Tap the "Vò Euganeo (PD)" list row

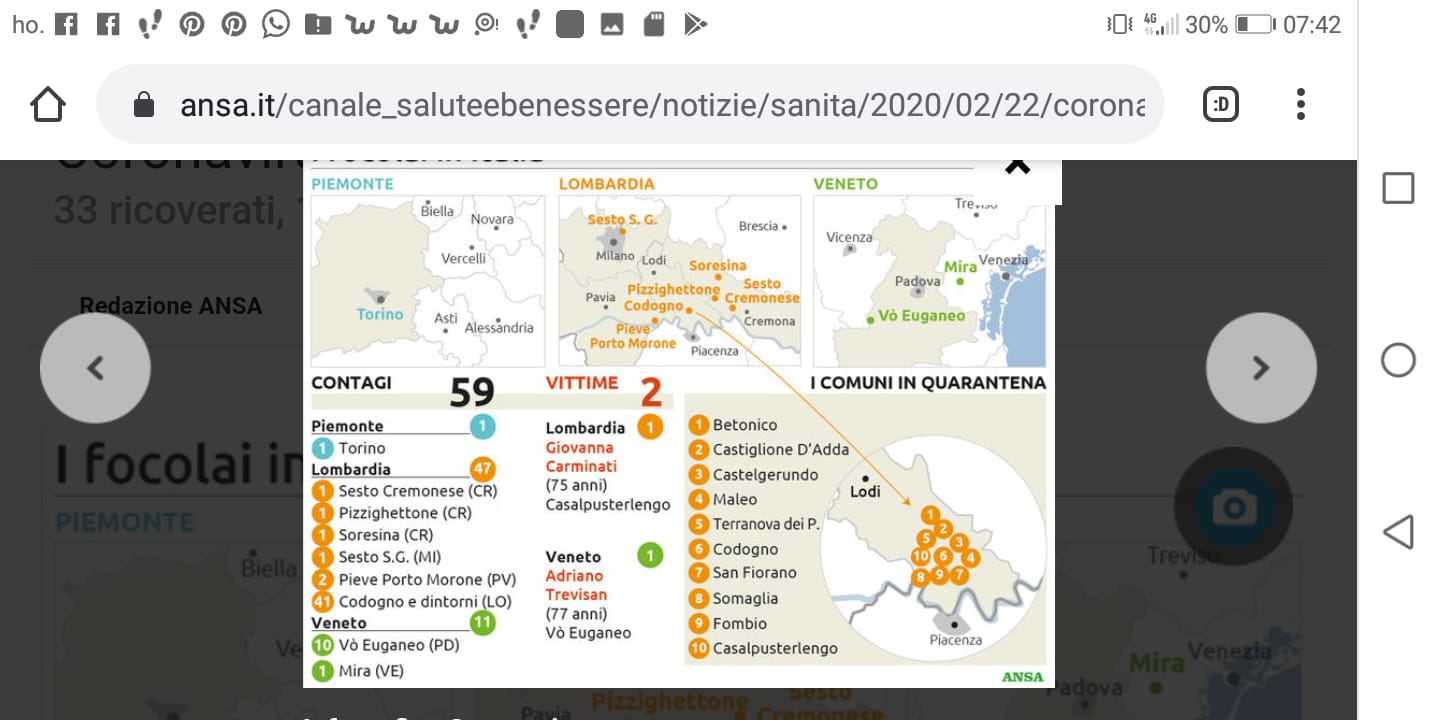[385, 645]
